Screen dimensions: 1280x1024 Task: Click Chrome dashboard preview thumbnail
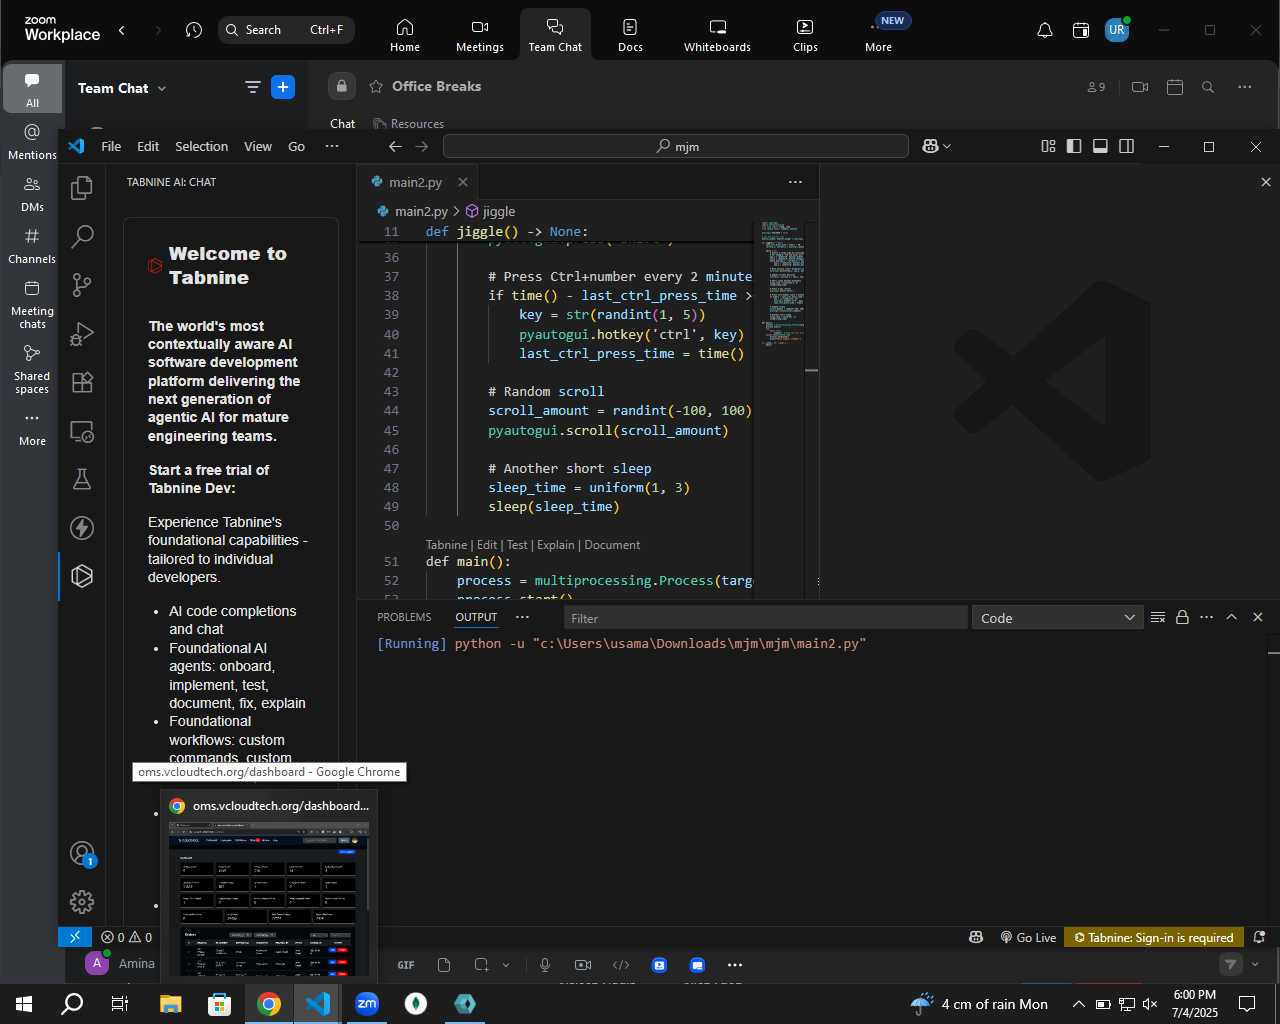(x=268, y=898)
